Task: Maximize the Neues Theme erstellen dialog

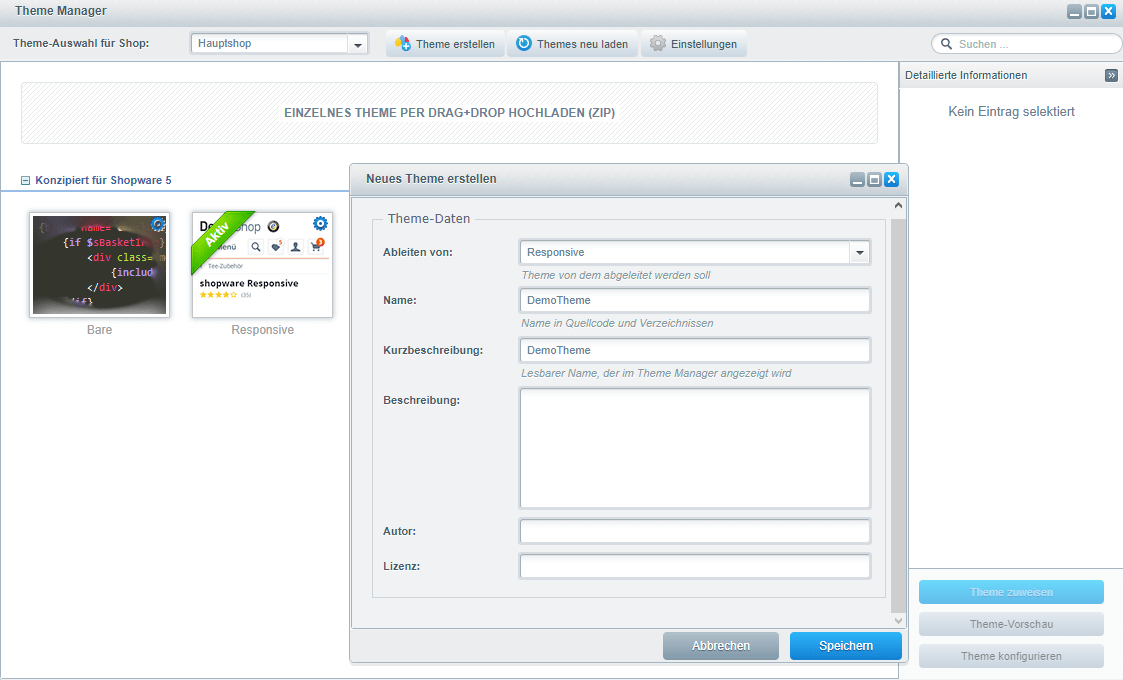Action: click(874, 180)
